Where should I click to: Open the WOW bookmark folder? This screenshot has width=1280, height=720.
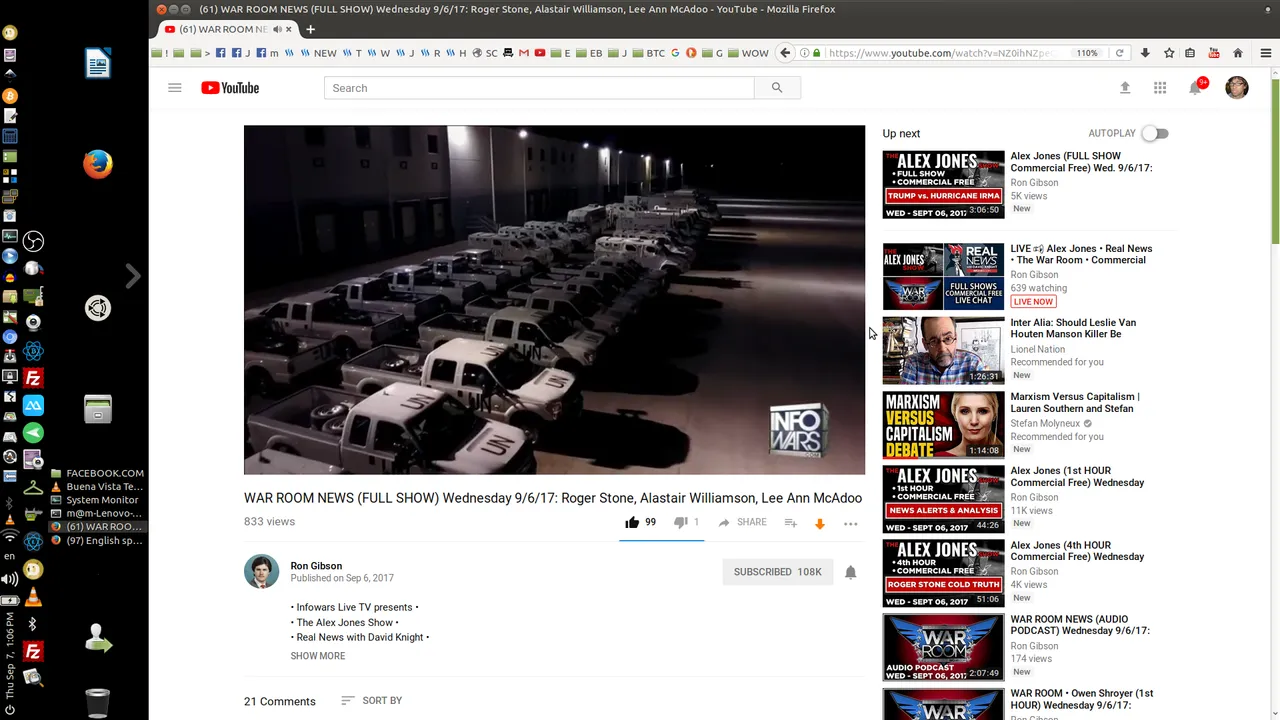(x=748, y=53)
